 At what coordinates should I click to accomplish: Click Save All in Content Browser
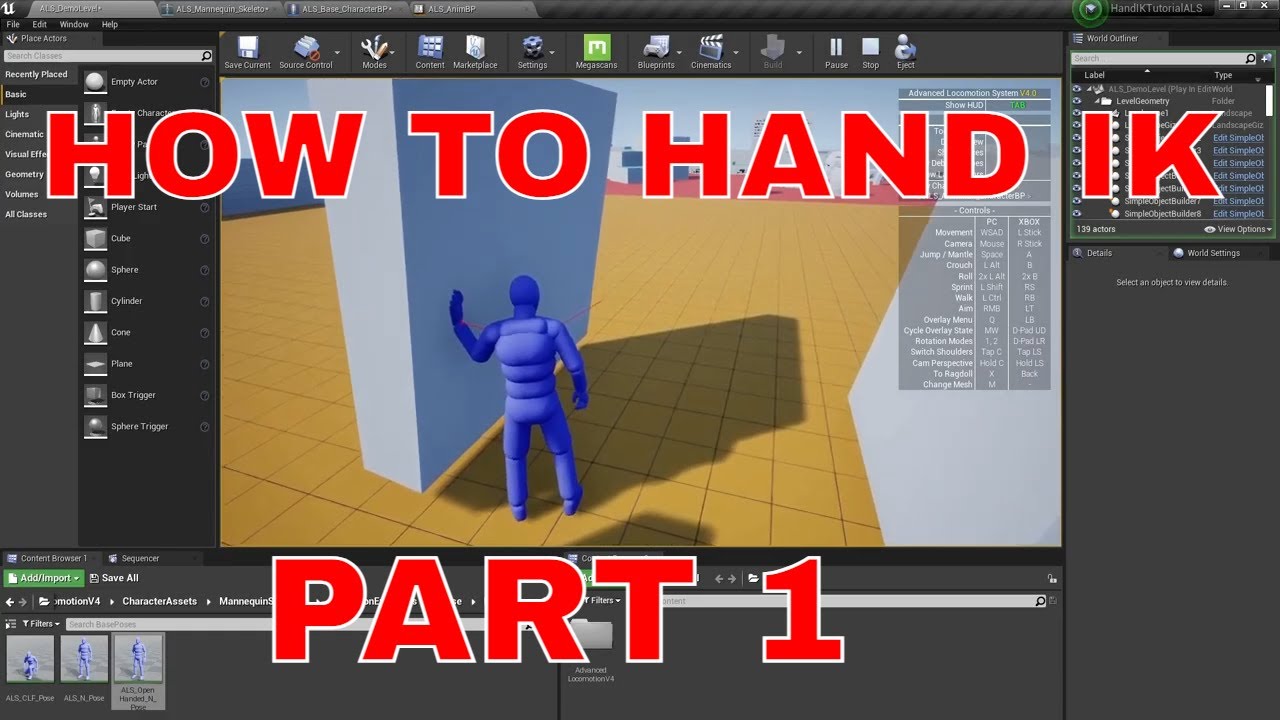click(x=114, y=578)
